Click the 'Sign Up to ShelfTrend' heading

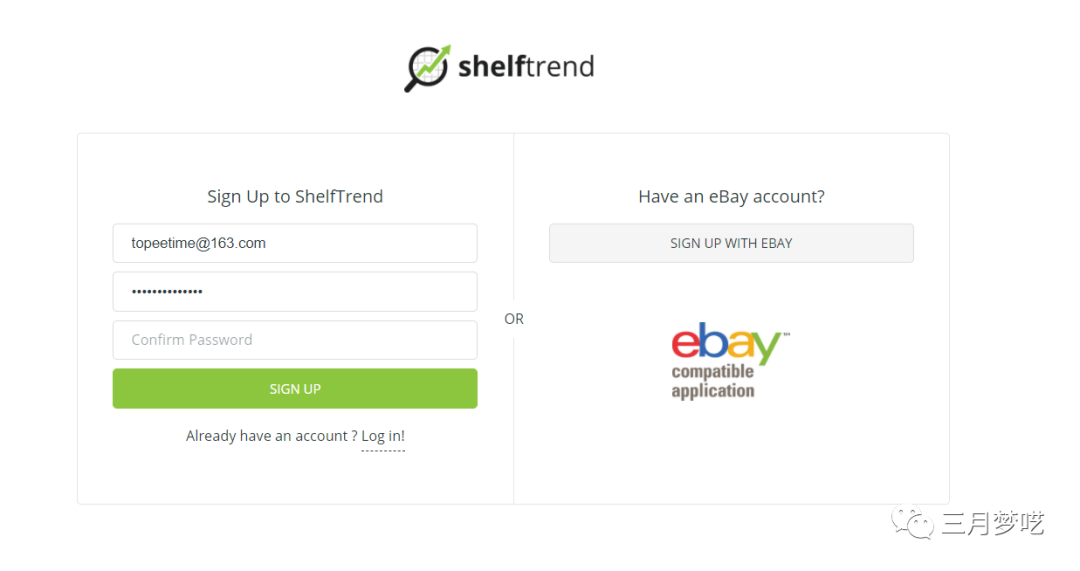pyautogui.click(x=295, y=197)
